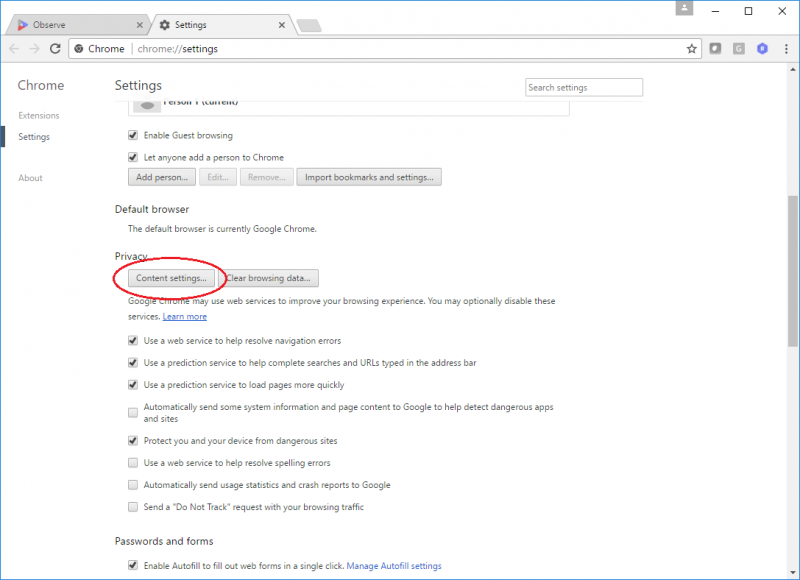Click the vertical scrollbar thumb
The height and width of the screenshot is (580, 800).
click(792, 271)
